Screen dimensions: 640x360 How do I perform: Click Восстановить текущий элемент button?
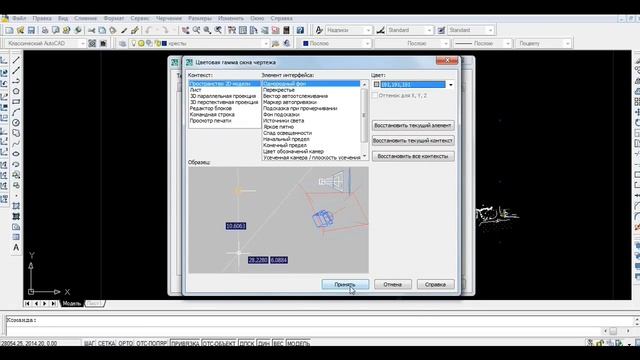[413, 126]
